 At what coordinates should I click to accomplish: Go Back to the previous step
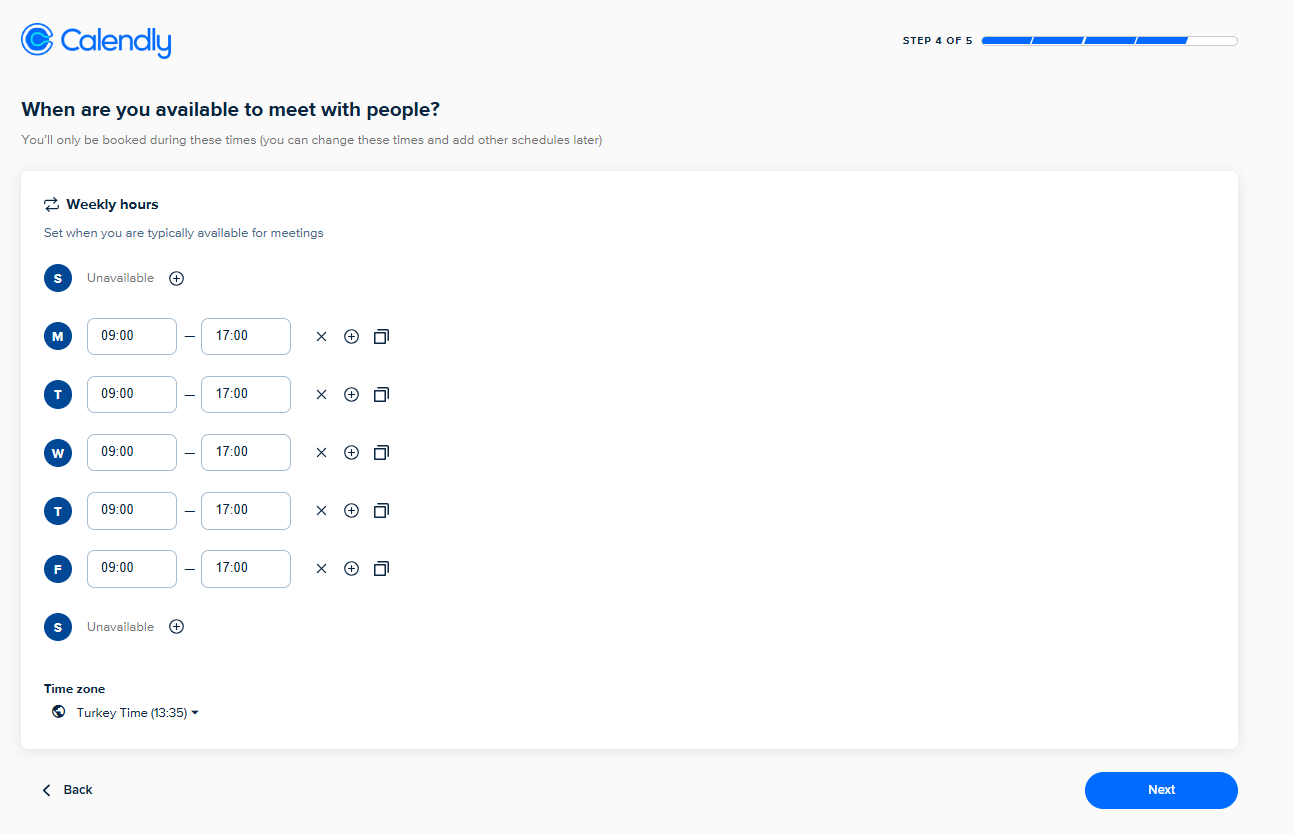pyautogui.click(x=68, y=790)
